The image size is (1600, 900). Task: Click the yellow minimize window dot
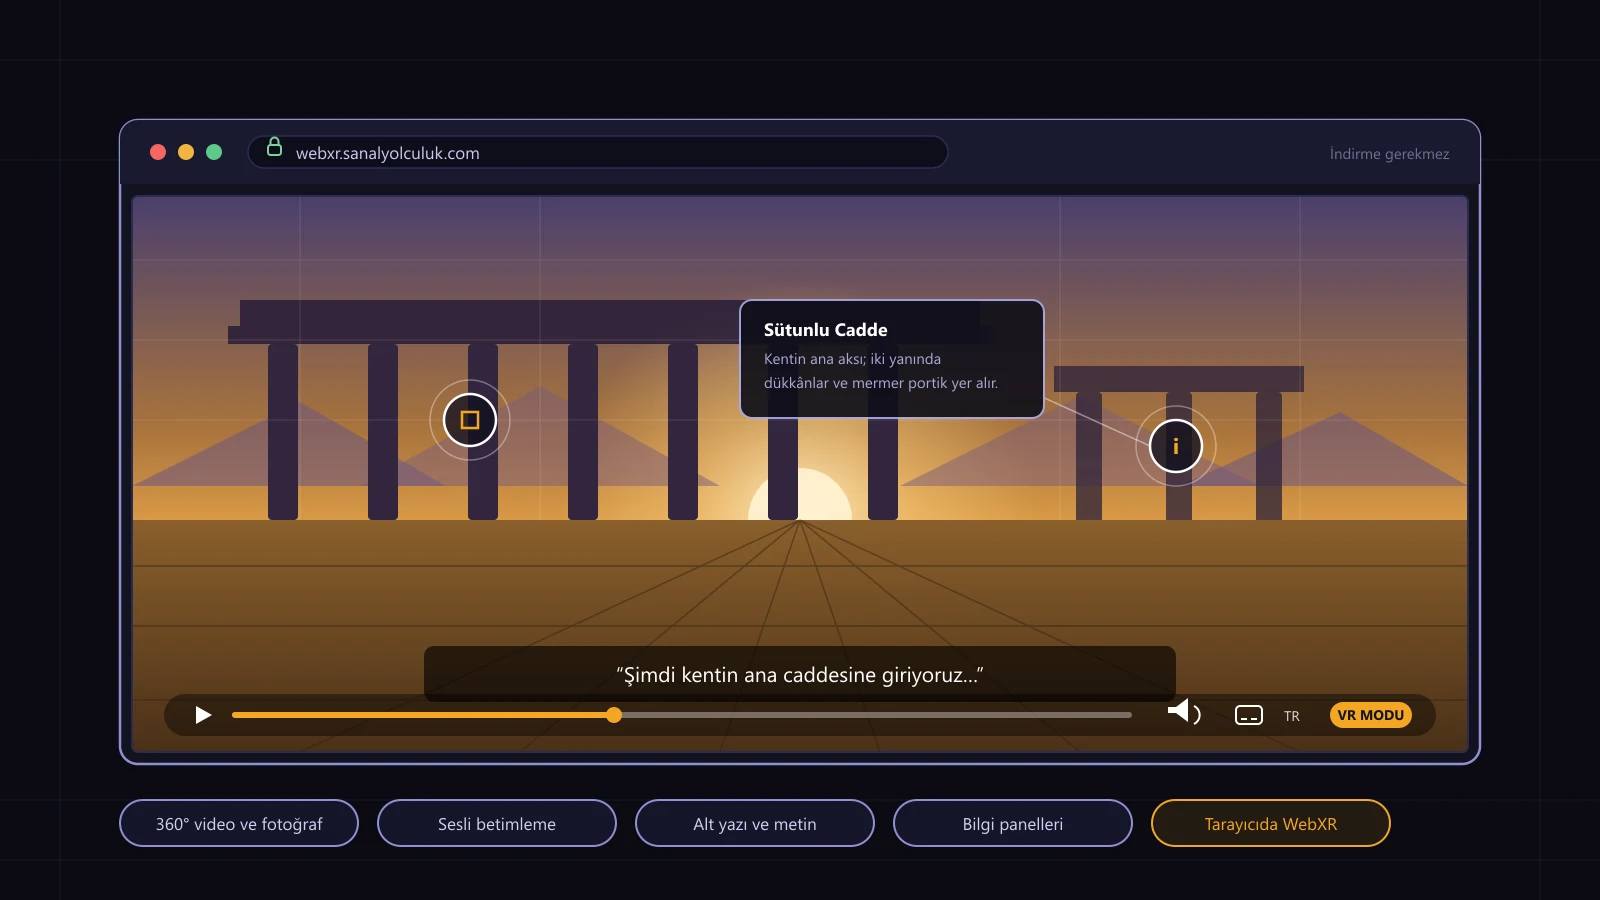186,152
